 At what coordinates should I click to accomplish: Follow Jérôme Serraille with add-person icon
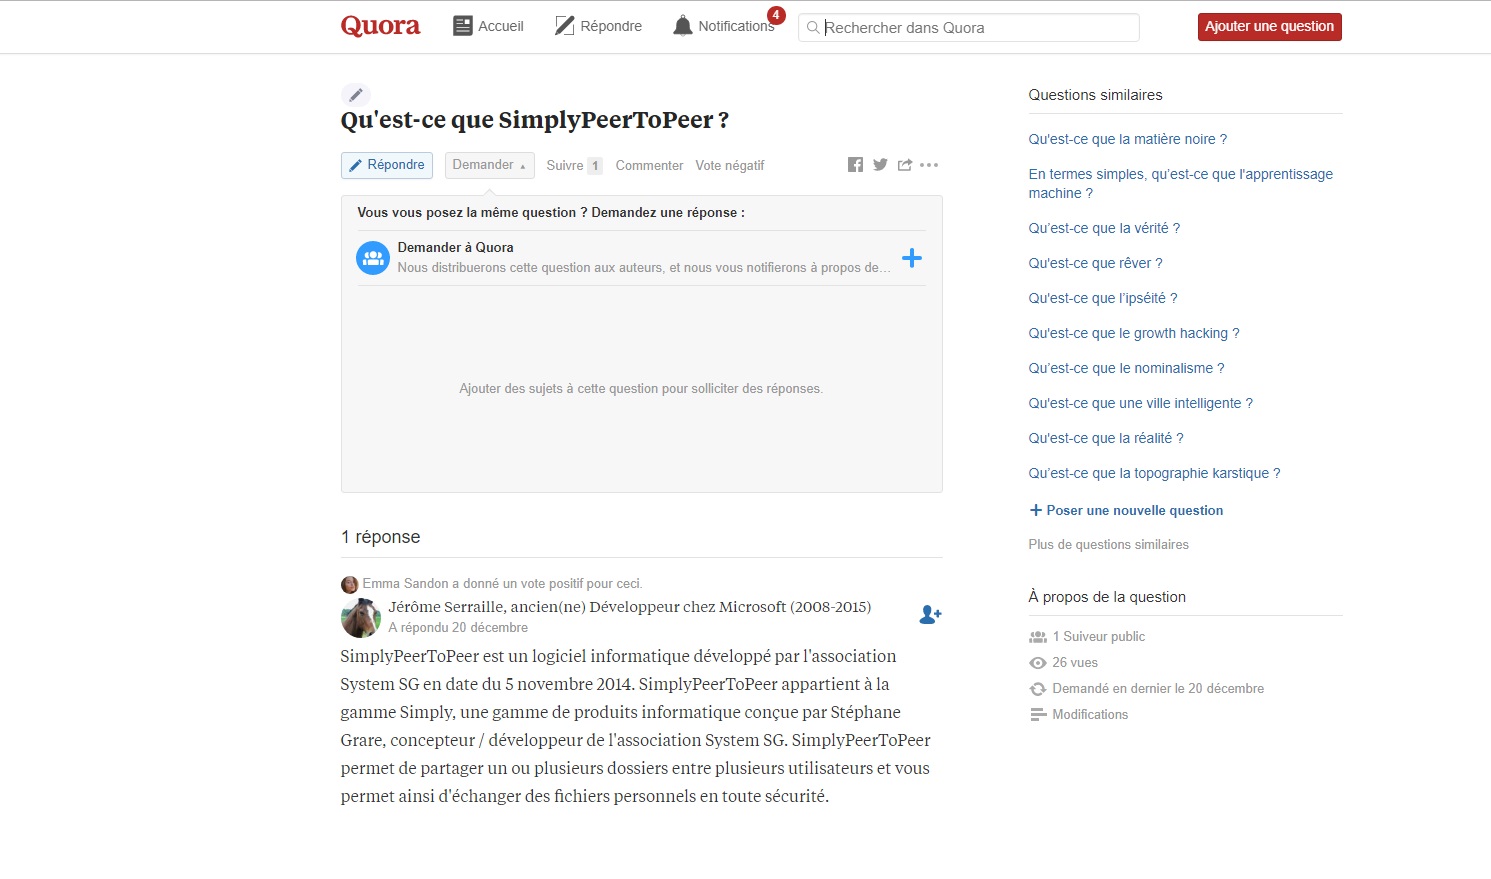coord(930,615)
